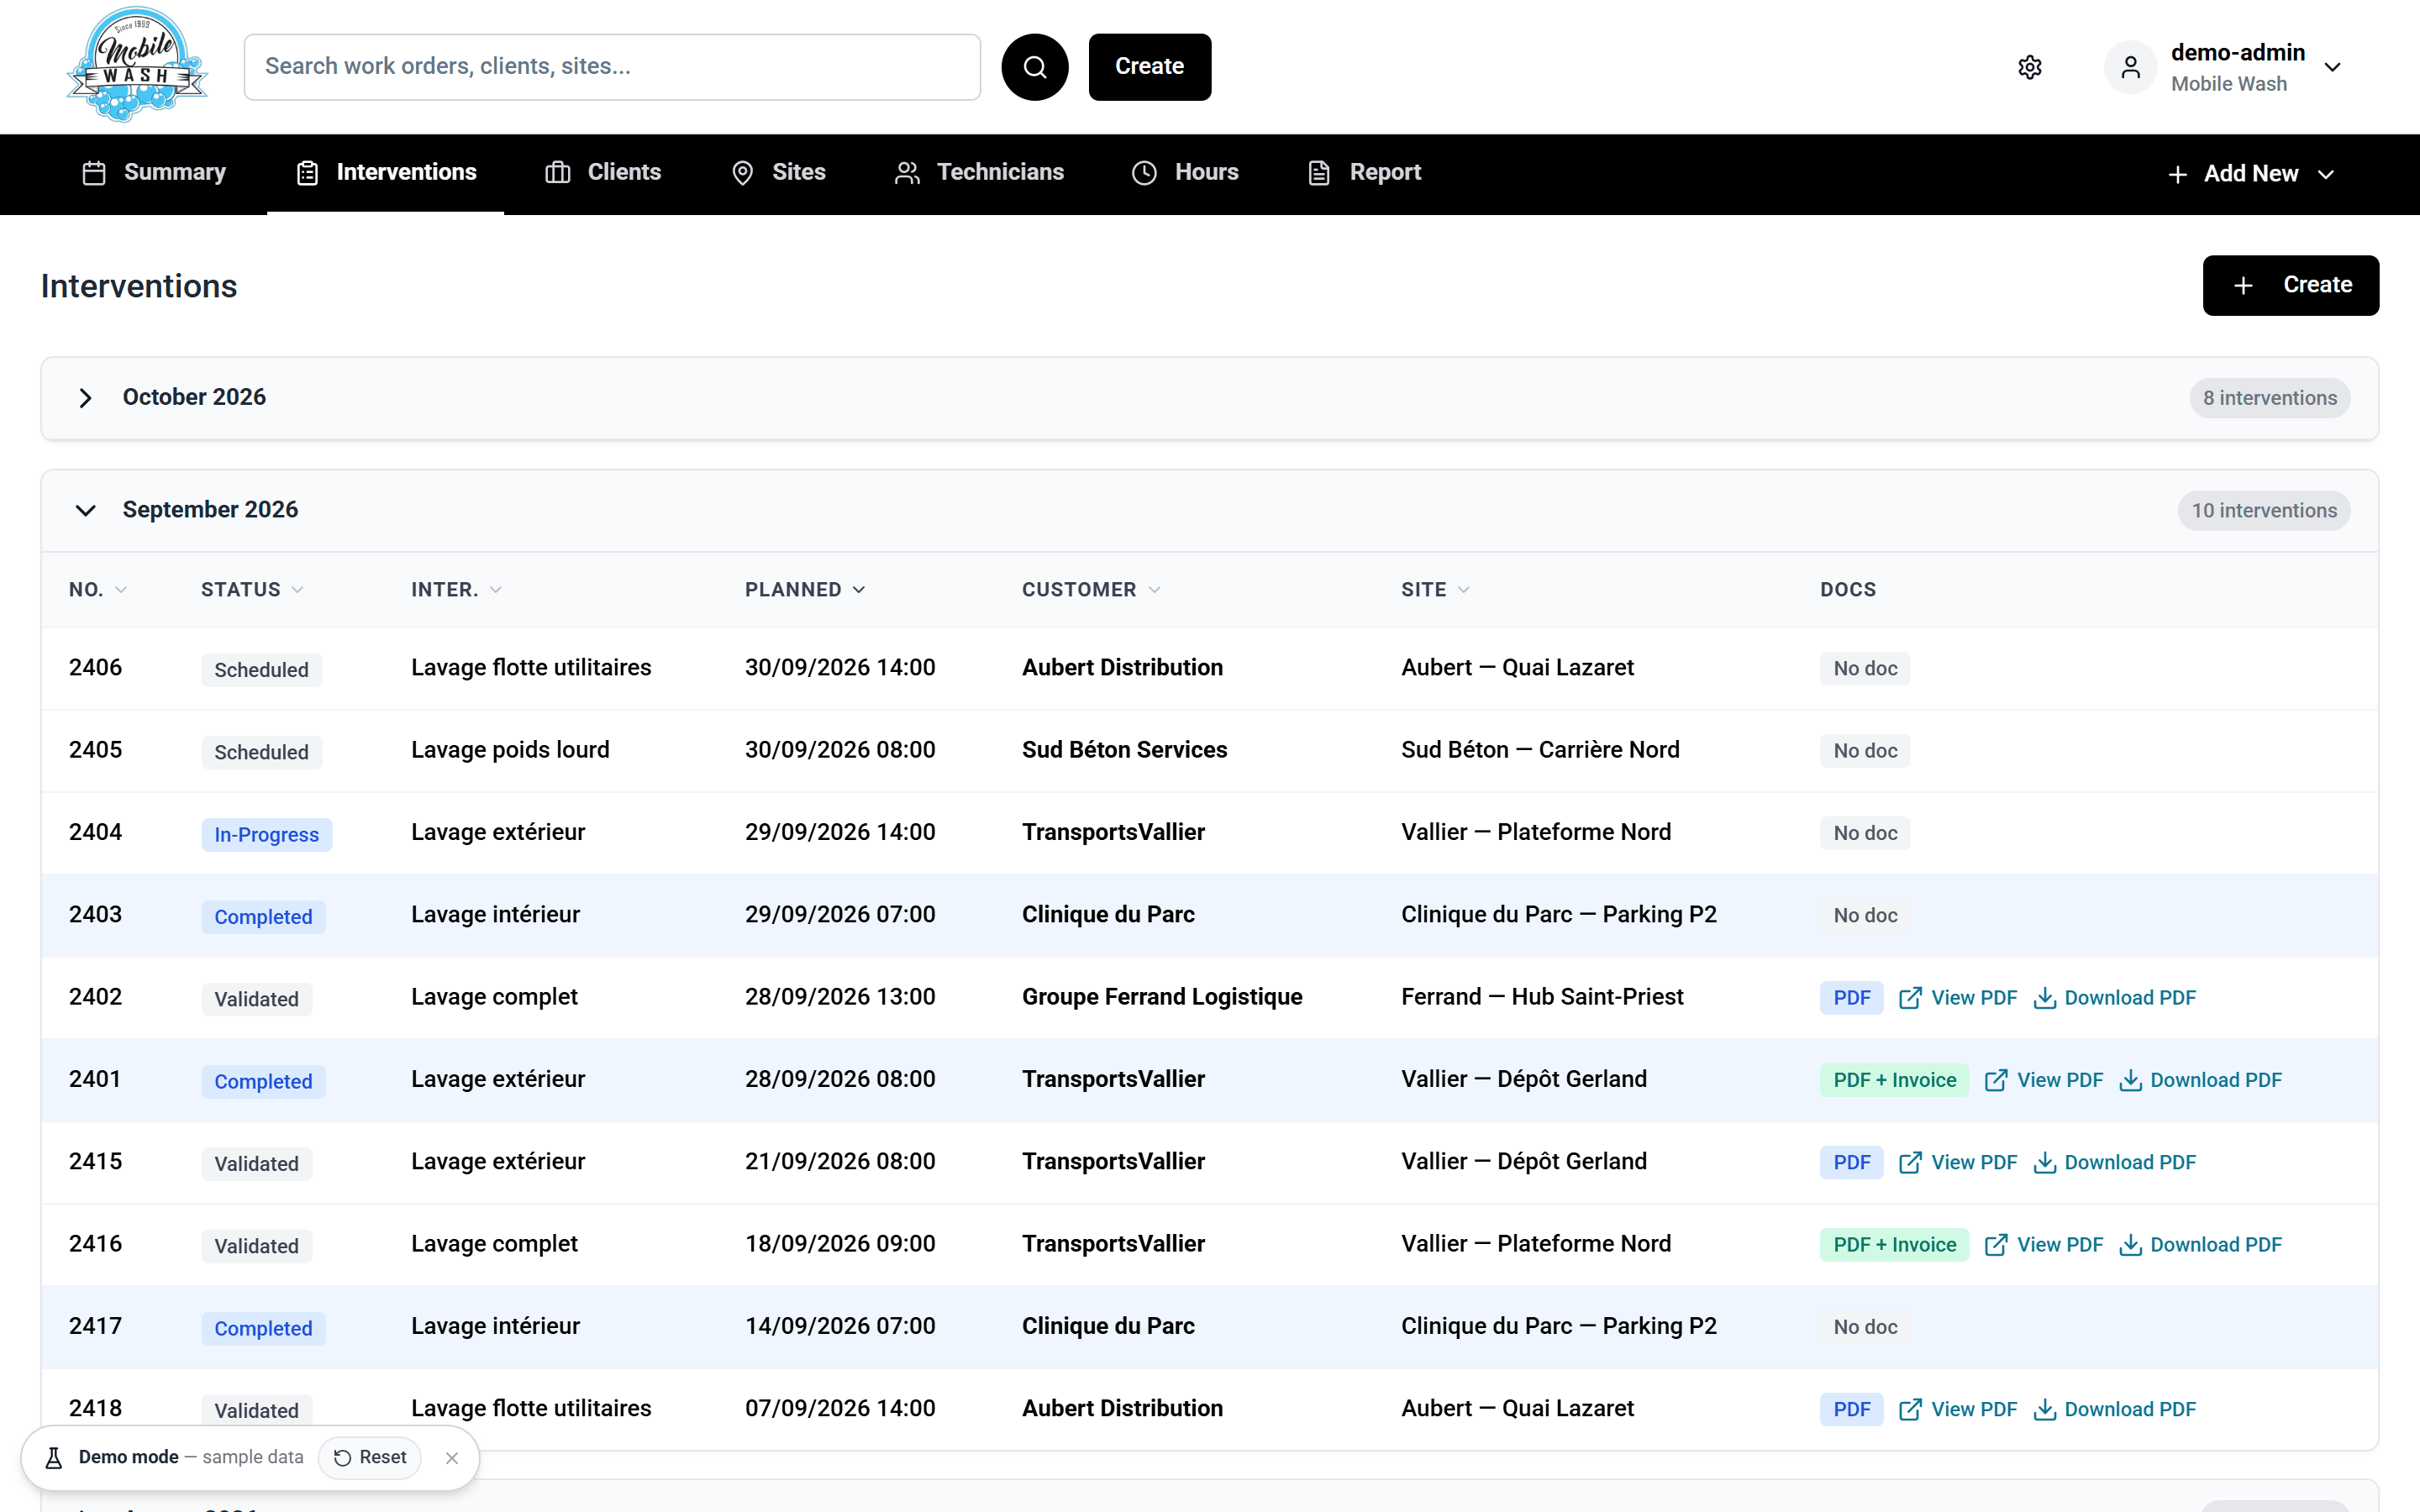Sort by the PLANNED column header
This screenshot has height=1512, width=2420.
coord(805,590)
